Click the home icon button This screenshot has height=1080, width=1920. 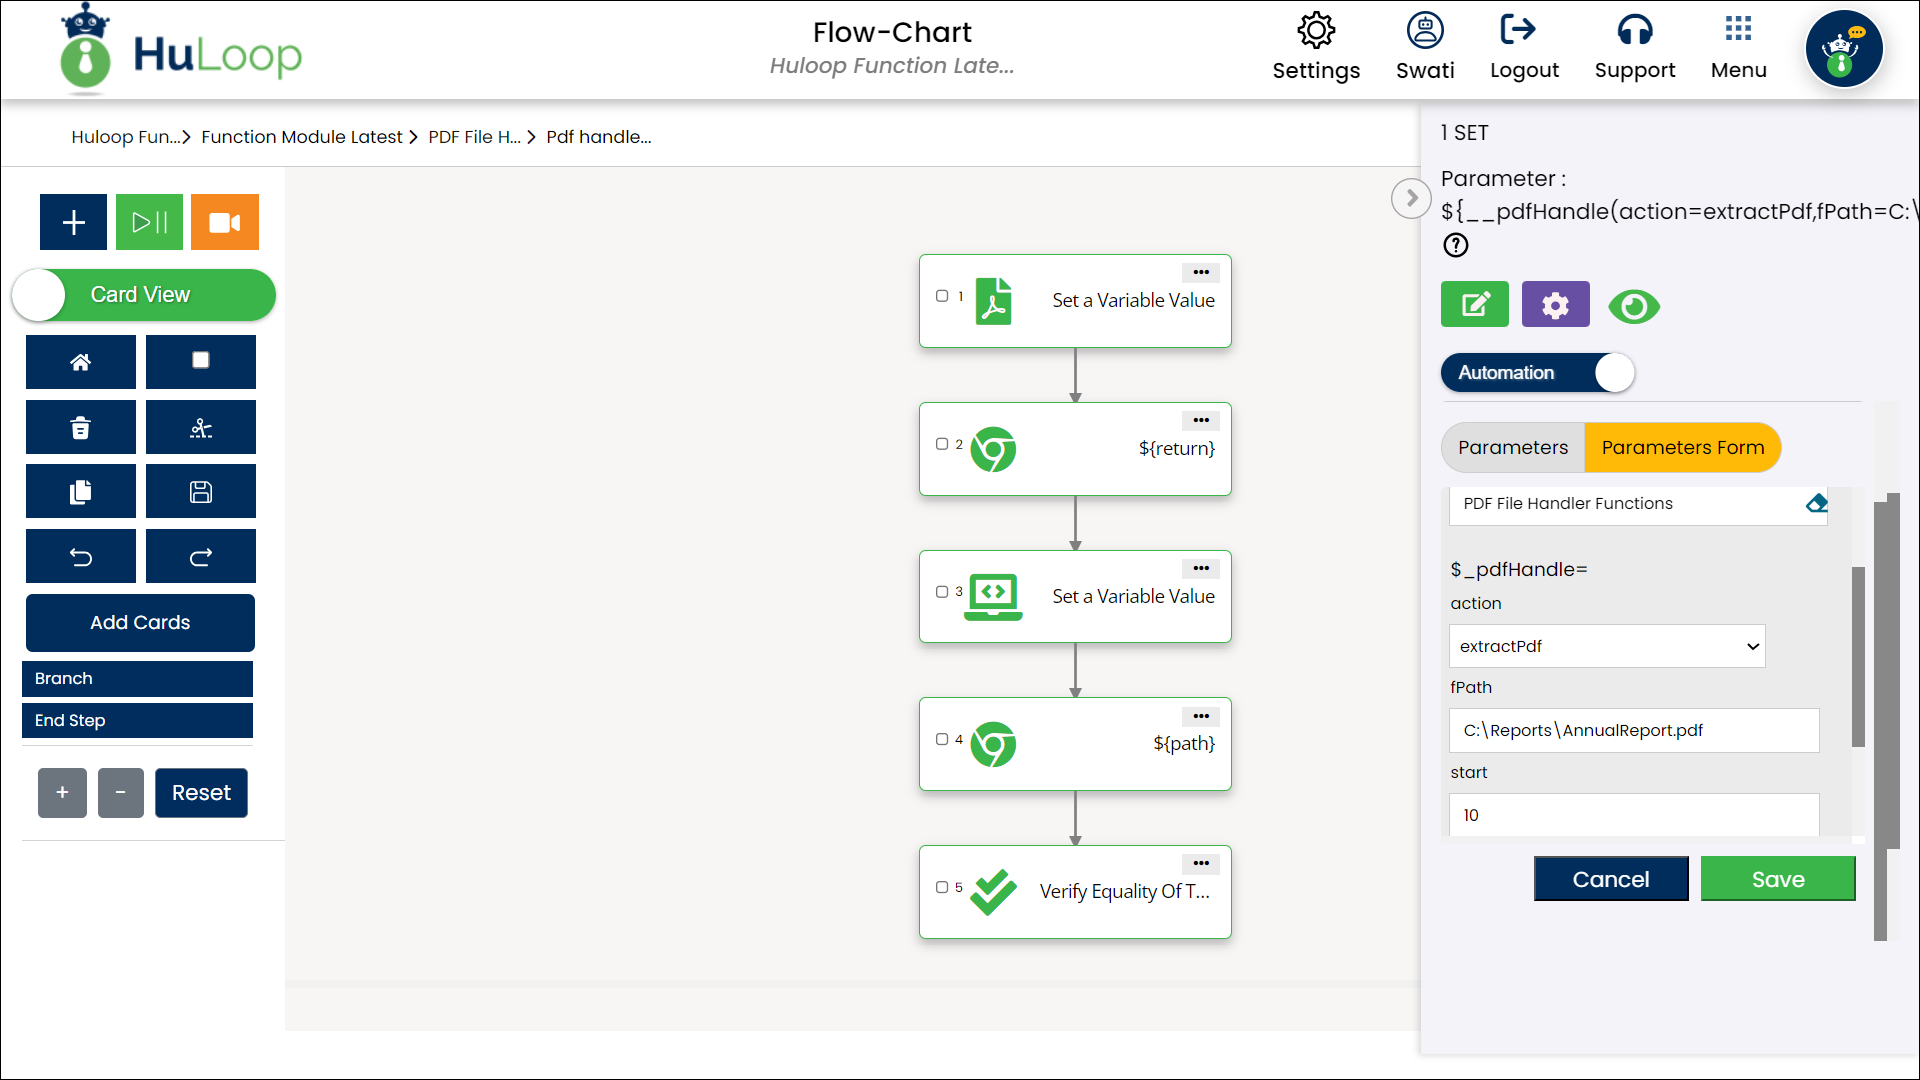click(81, 362)
